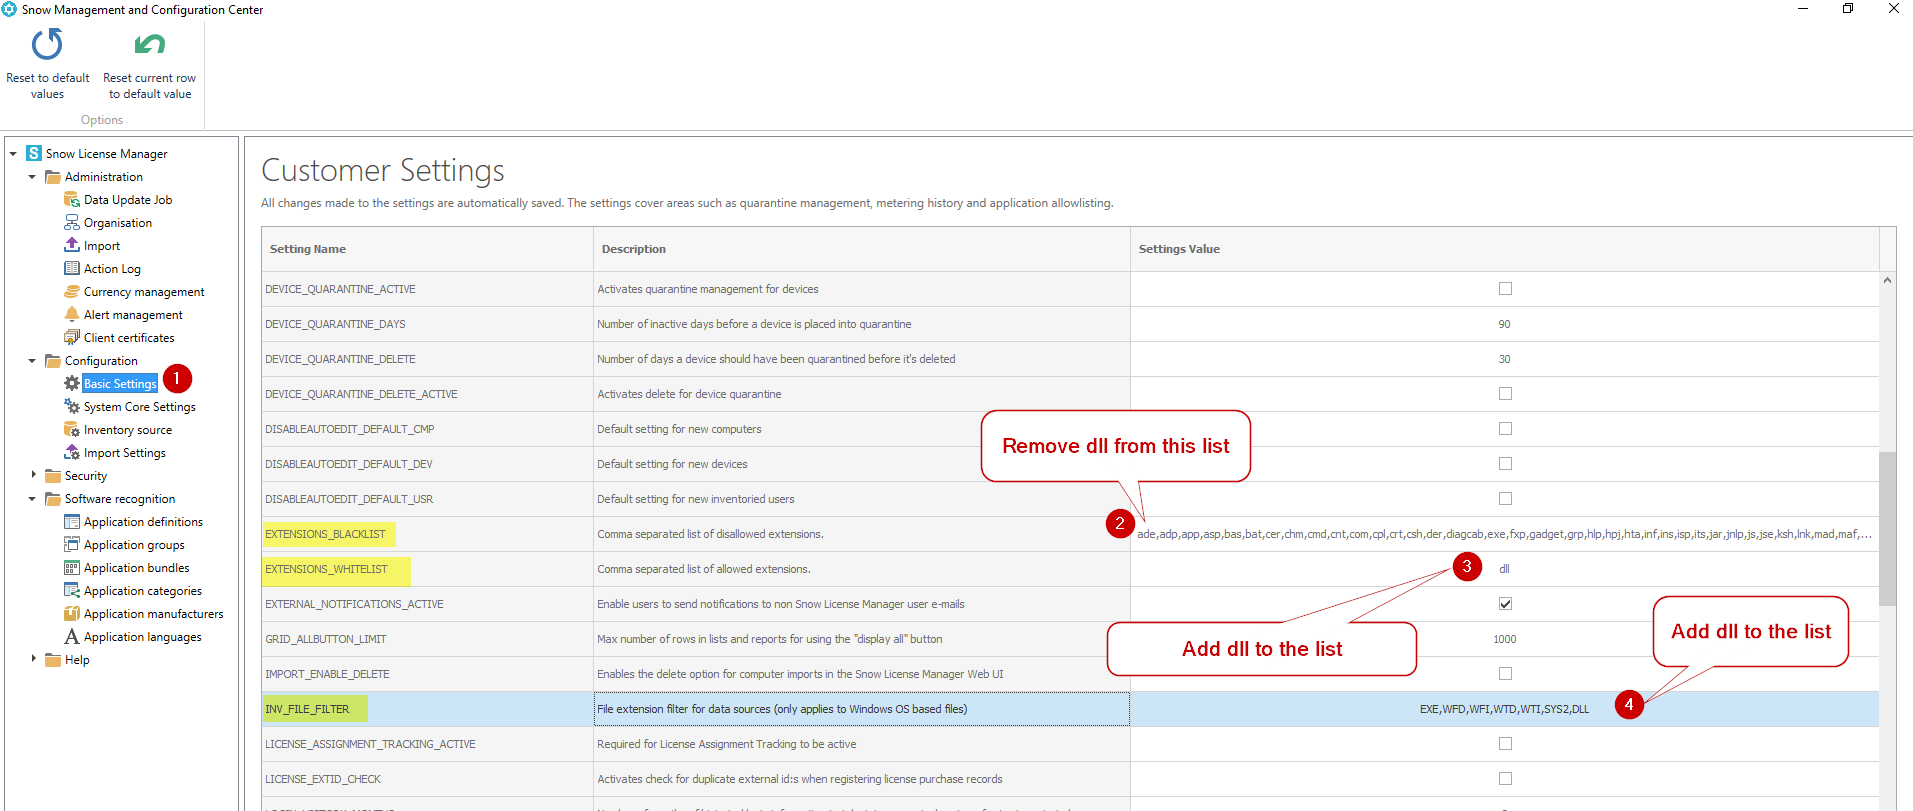This screenshot has height=811, width=1913.
Task: Click the Reset to default values icon
Action: click(47, 45)
